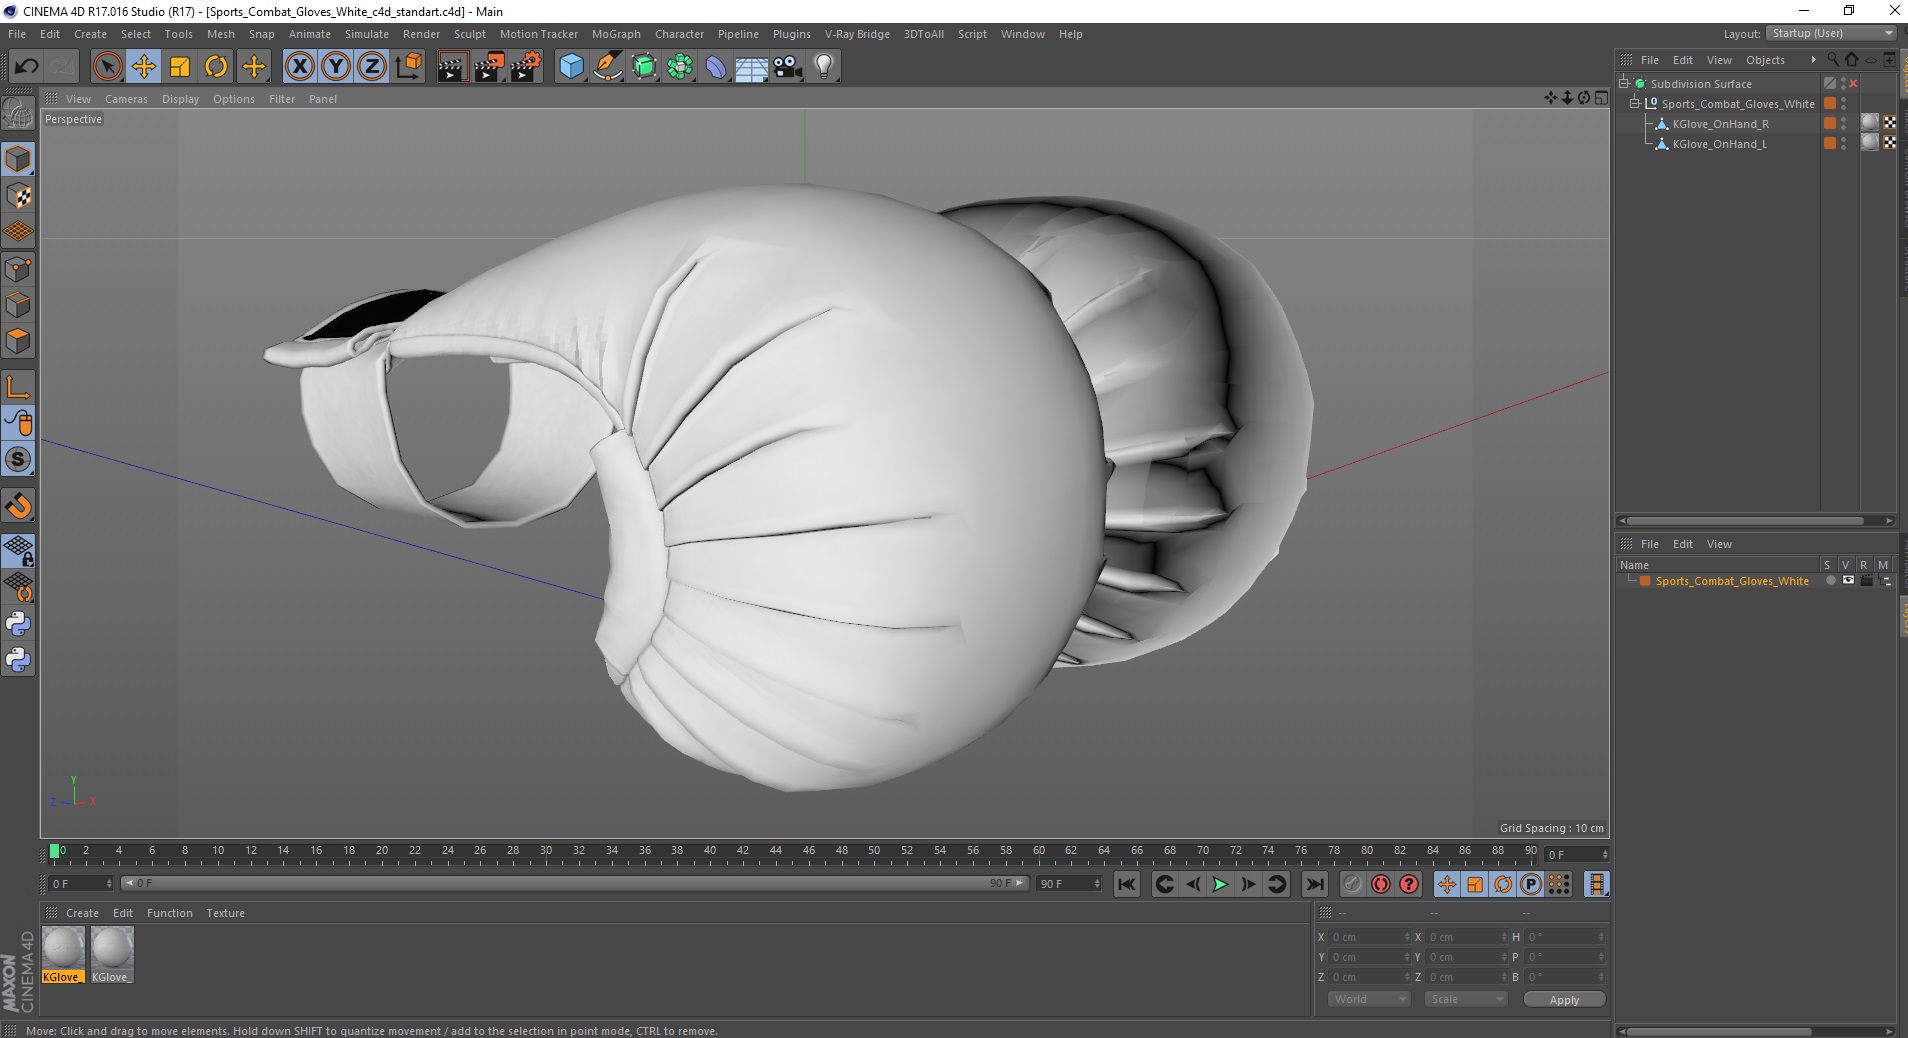The image size is (1908, 1038).
Task: Click layer color swatch of Sports_Combat_Gloves_White
Action: [x=1830, y=104]
